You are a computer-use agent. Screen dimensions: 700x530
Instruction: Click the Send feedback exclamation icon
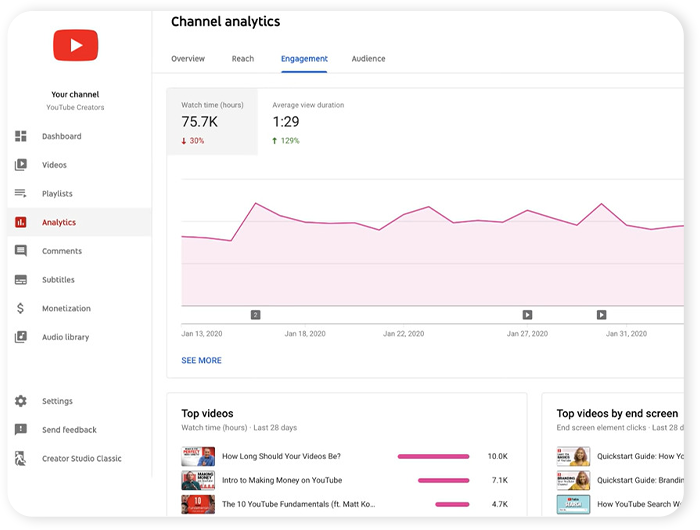[21, 430]
